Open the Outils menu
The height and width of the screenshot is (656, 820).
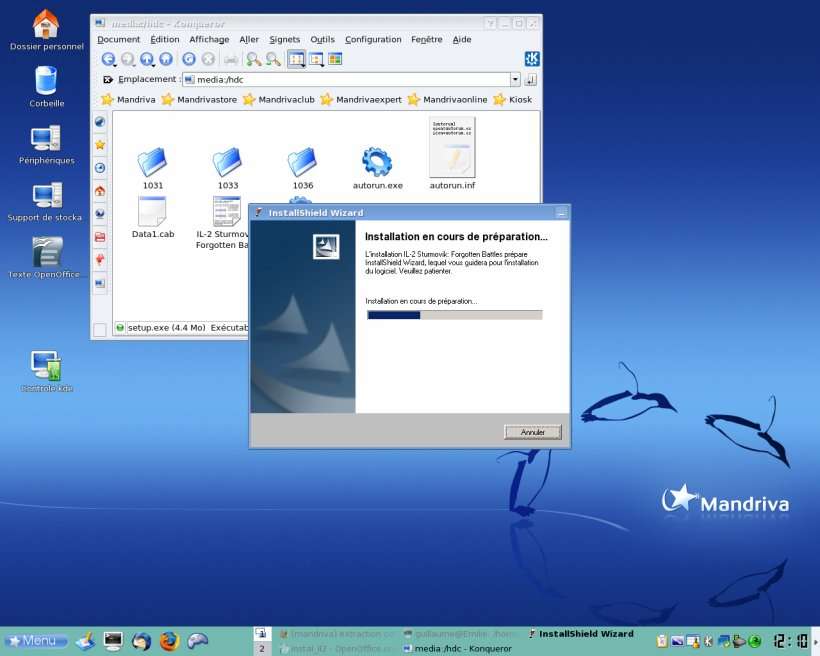click(322, 39)
